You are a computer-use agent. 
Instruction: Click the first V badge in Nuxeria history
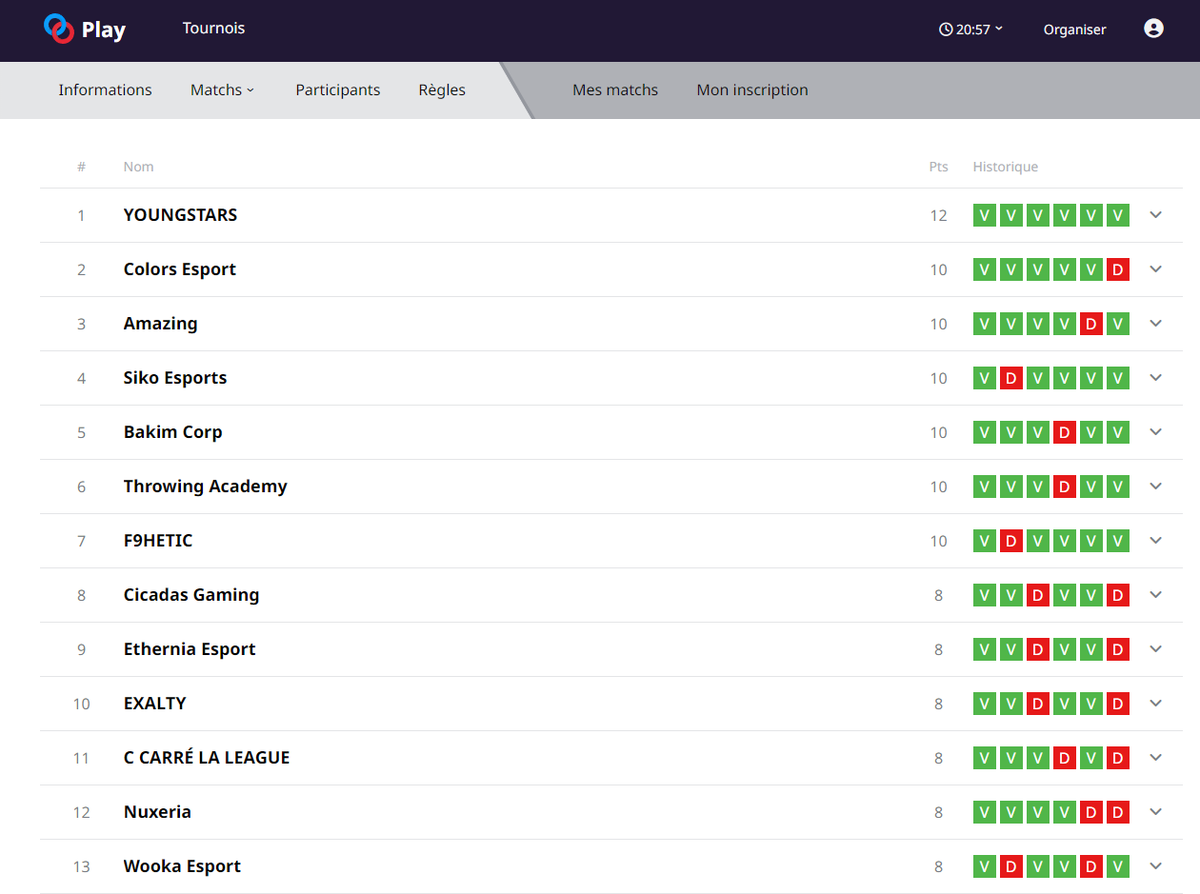tap(984, 812)
